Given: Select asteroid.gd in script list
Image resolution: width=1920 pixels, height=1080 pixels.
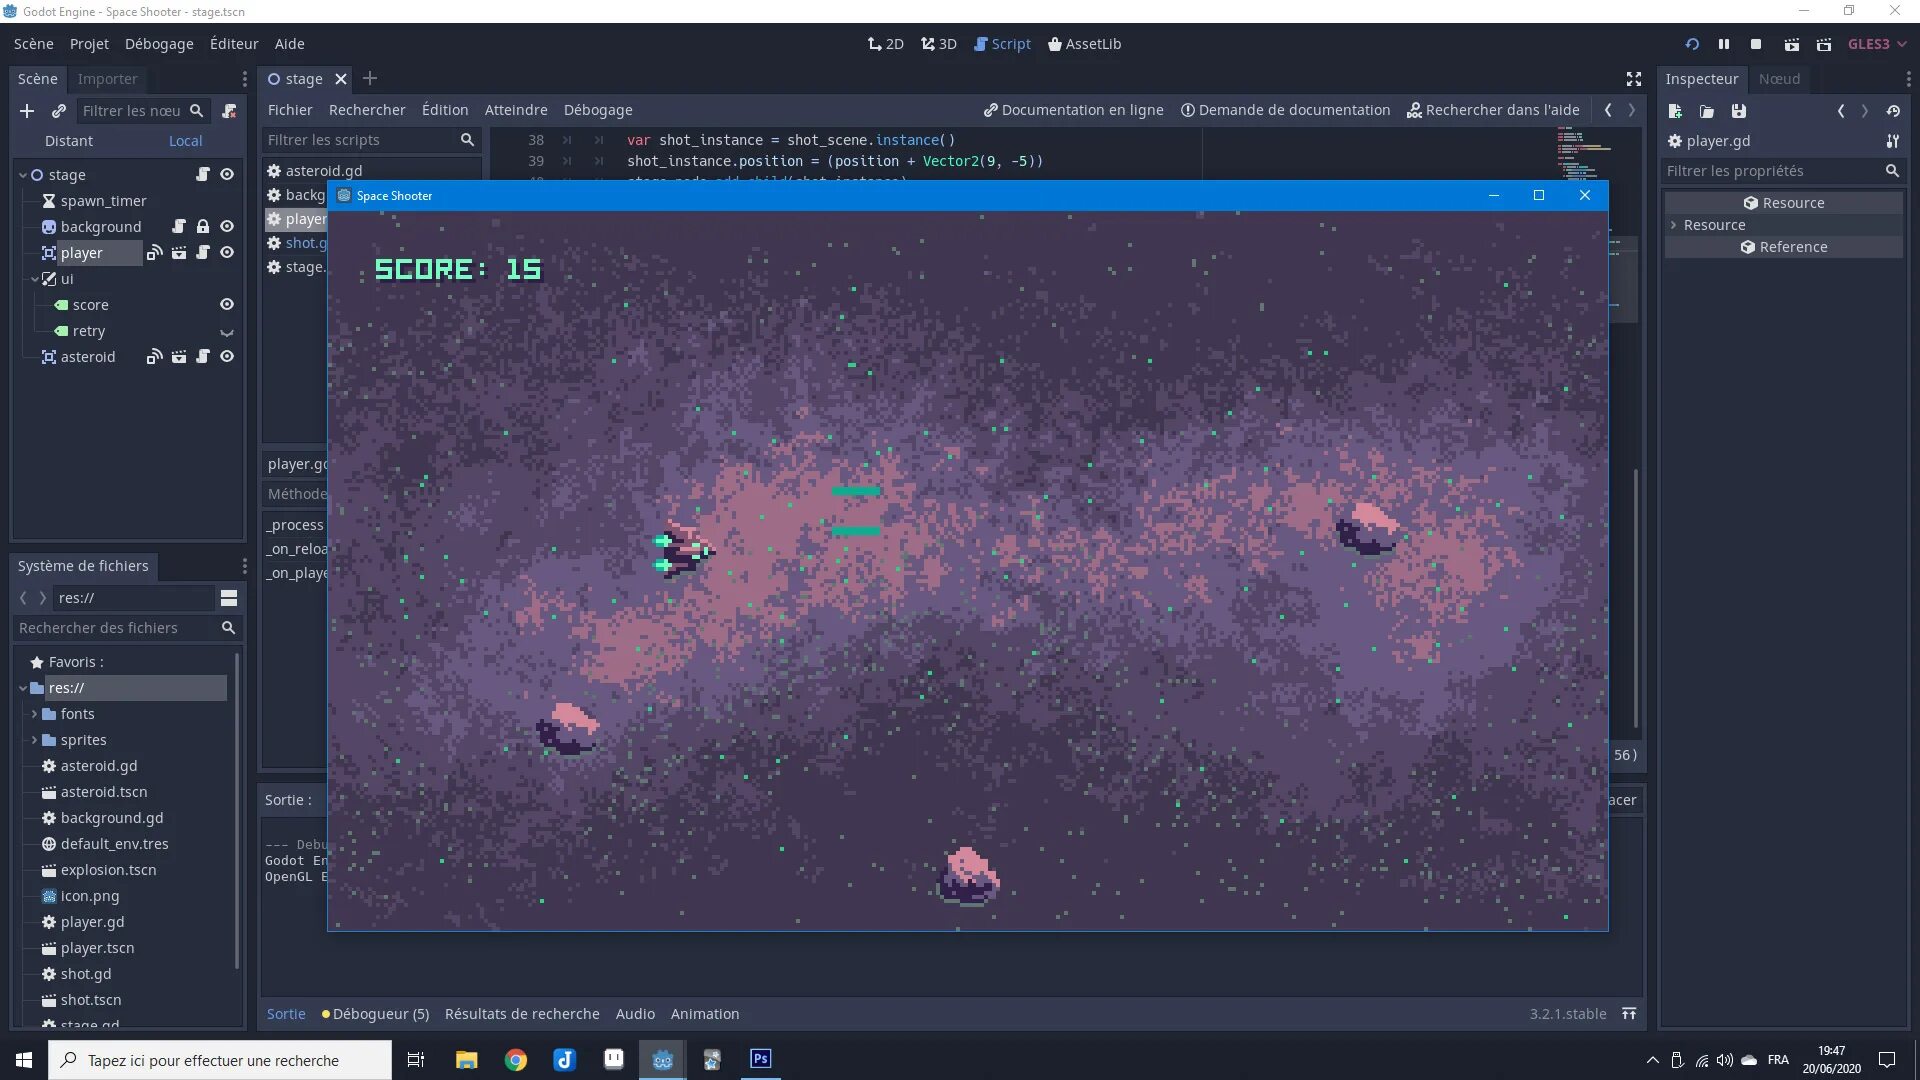Looking at the screenshot, I should pyautogui.click(x=323, y=171).
